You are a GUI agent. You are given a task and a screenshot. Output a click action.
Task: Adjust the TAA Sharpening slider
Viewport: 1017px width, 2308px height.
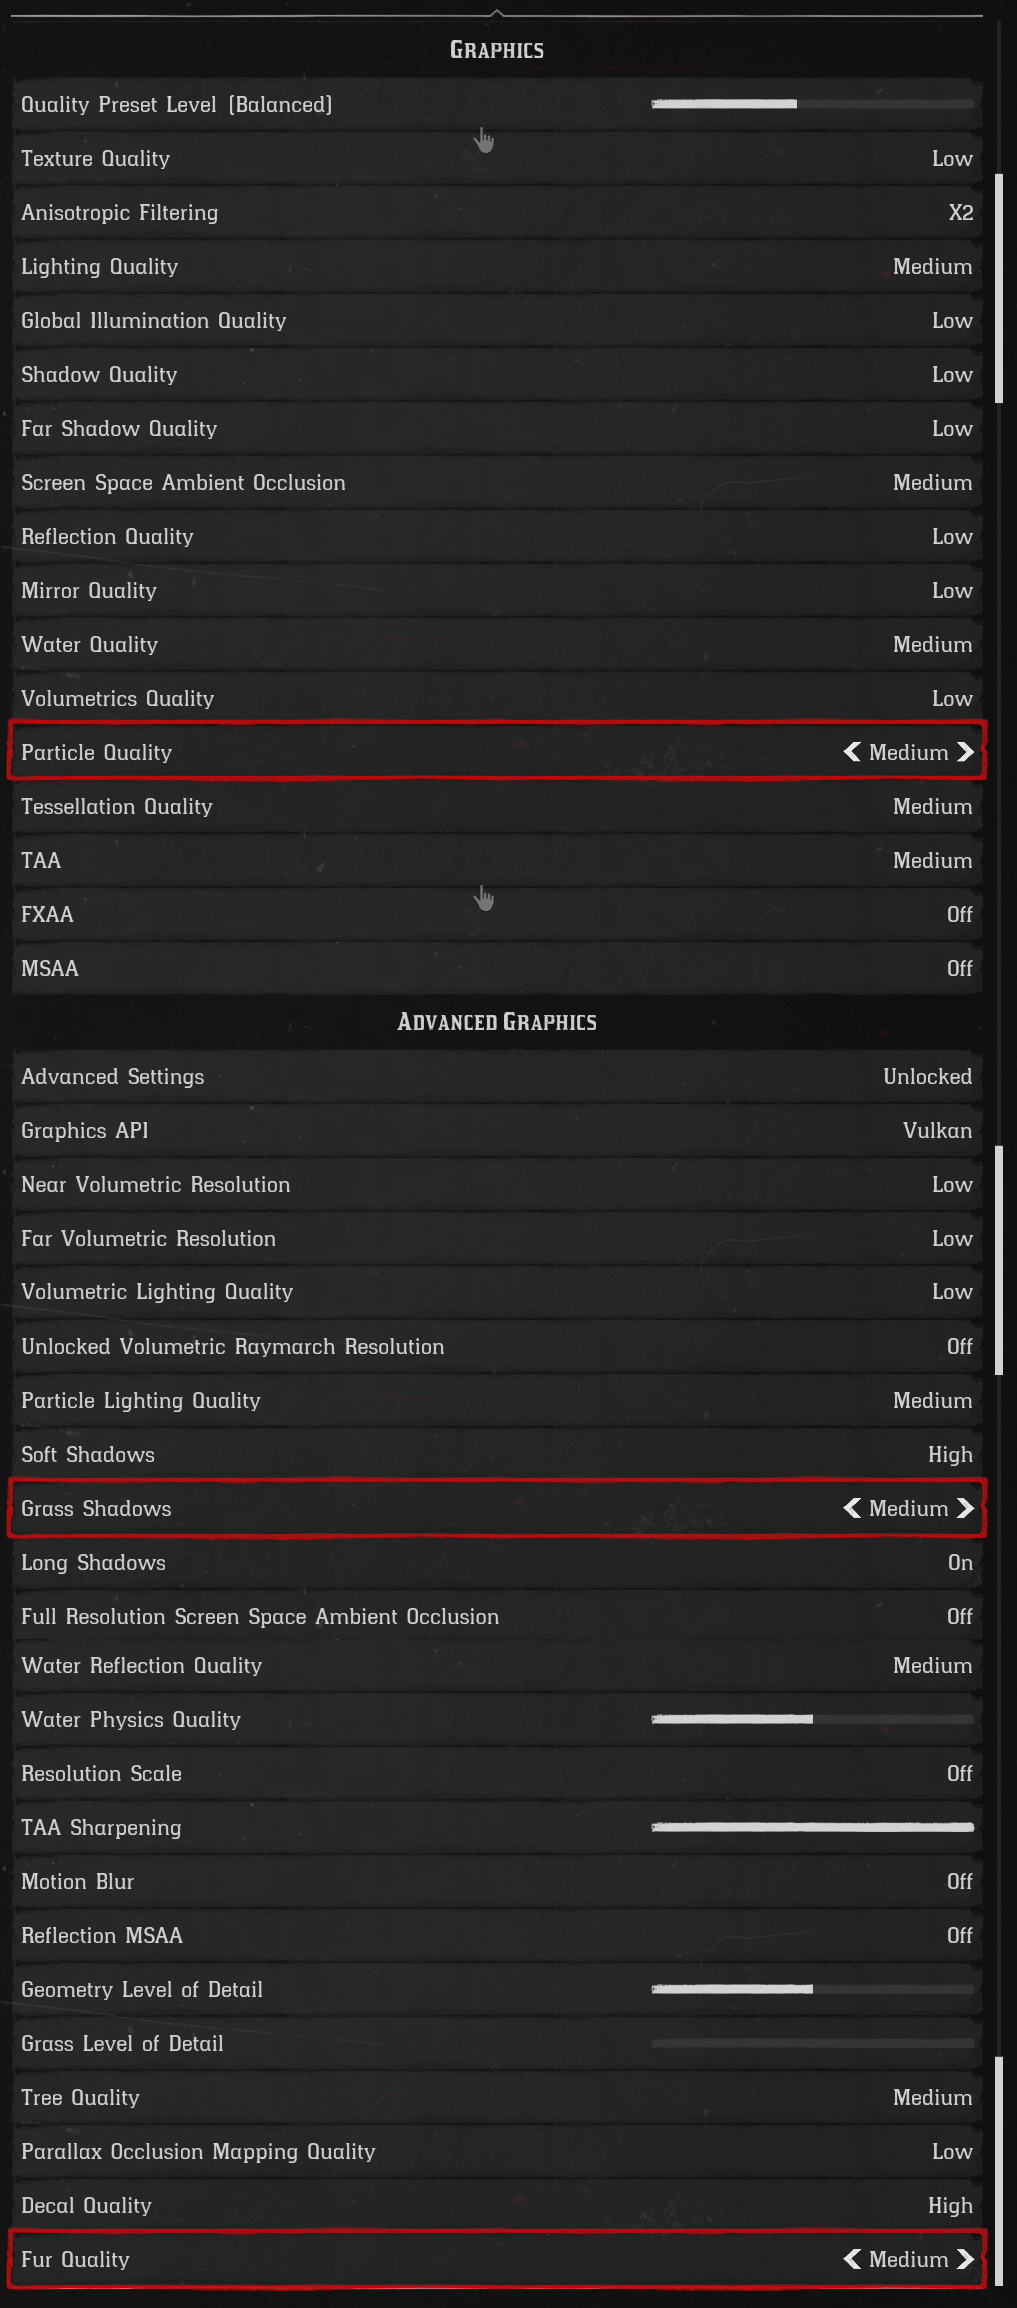tap(812, 1827)
